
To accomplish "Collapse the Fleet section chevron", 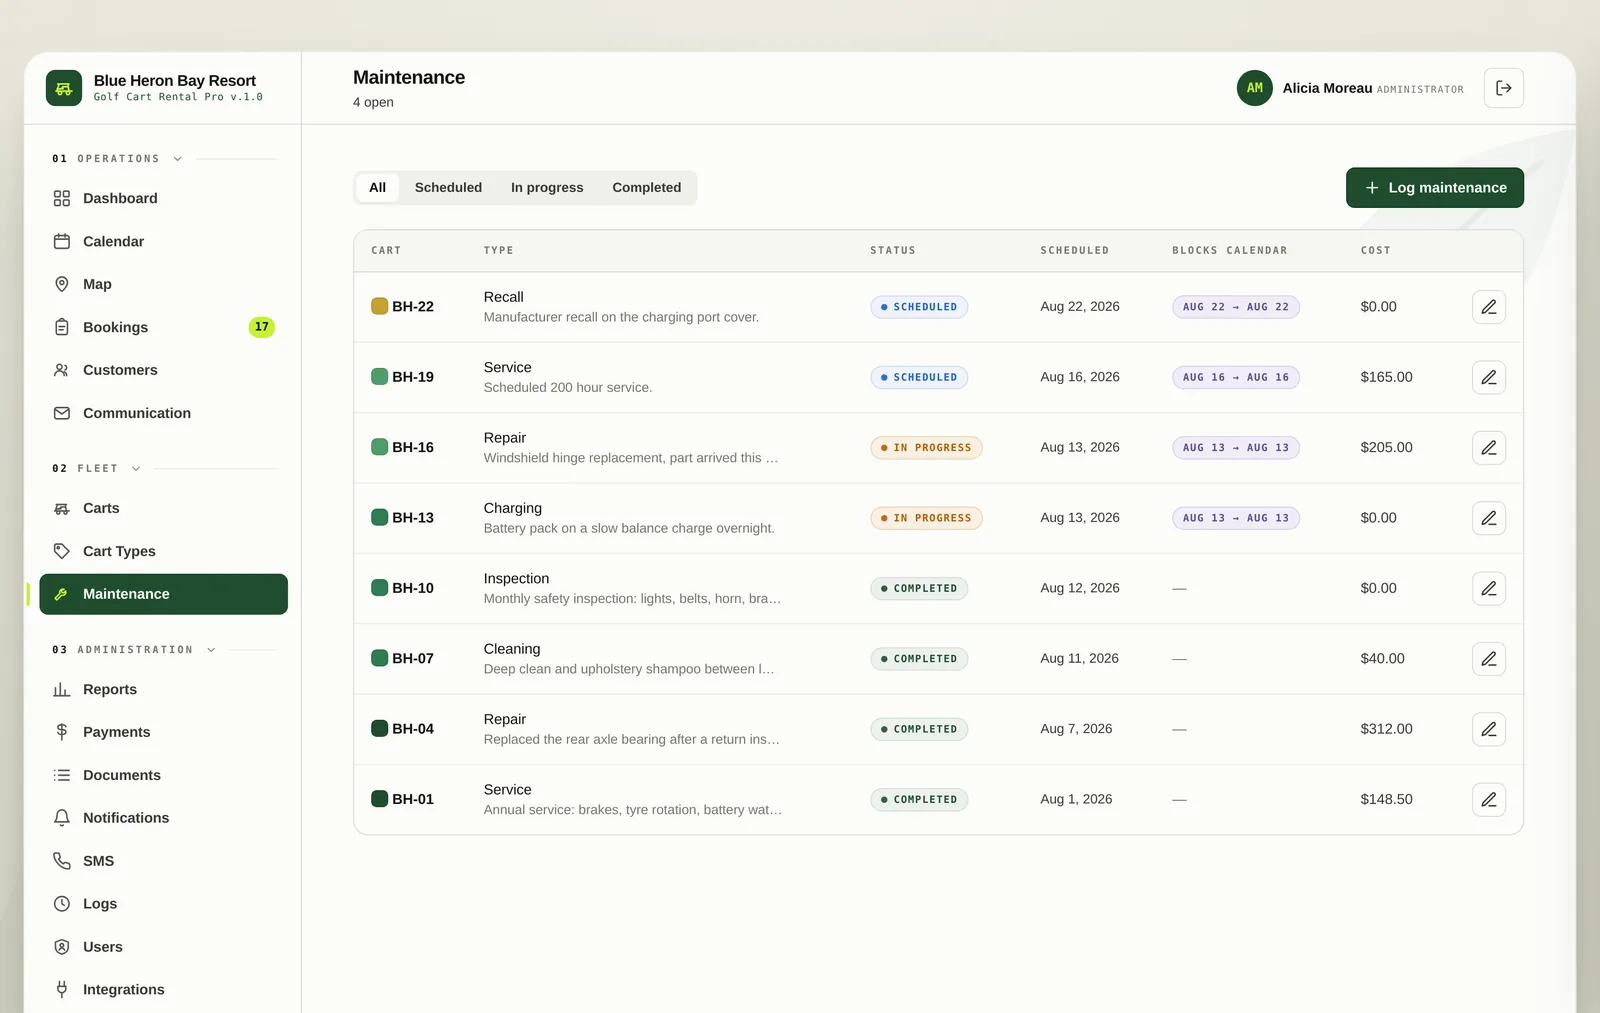I will 136,469.
